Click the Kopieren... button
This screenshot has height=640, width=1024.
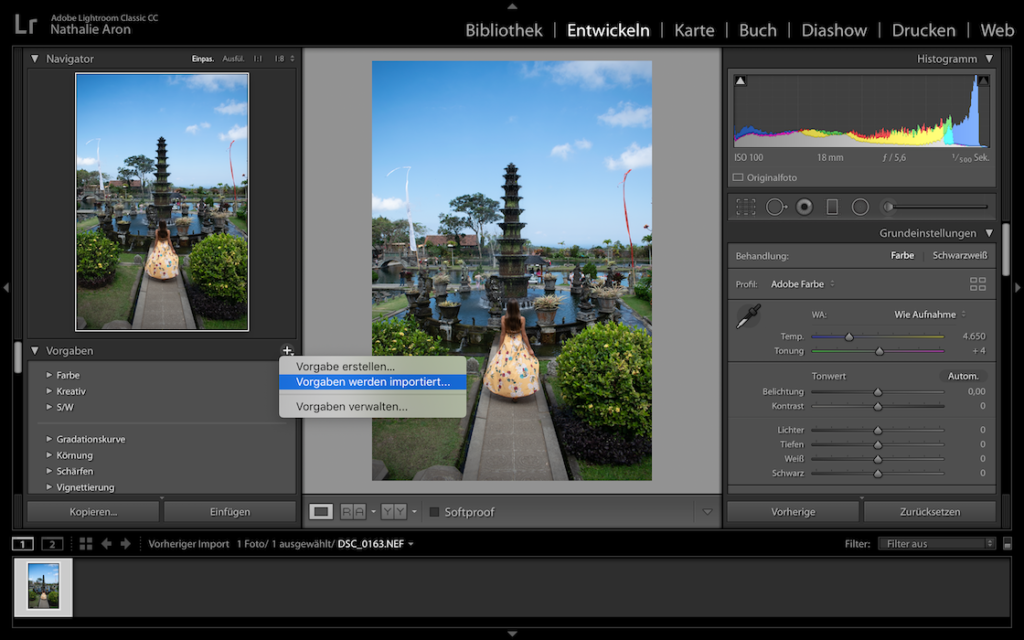(93, 512)
